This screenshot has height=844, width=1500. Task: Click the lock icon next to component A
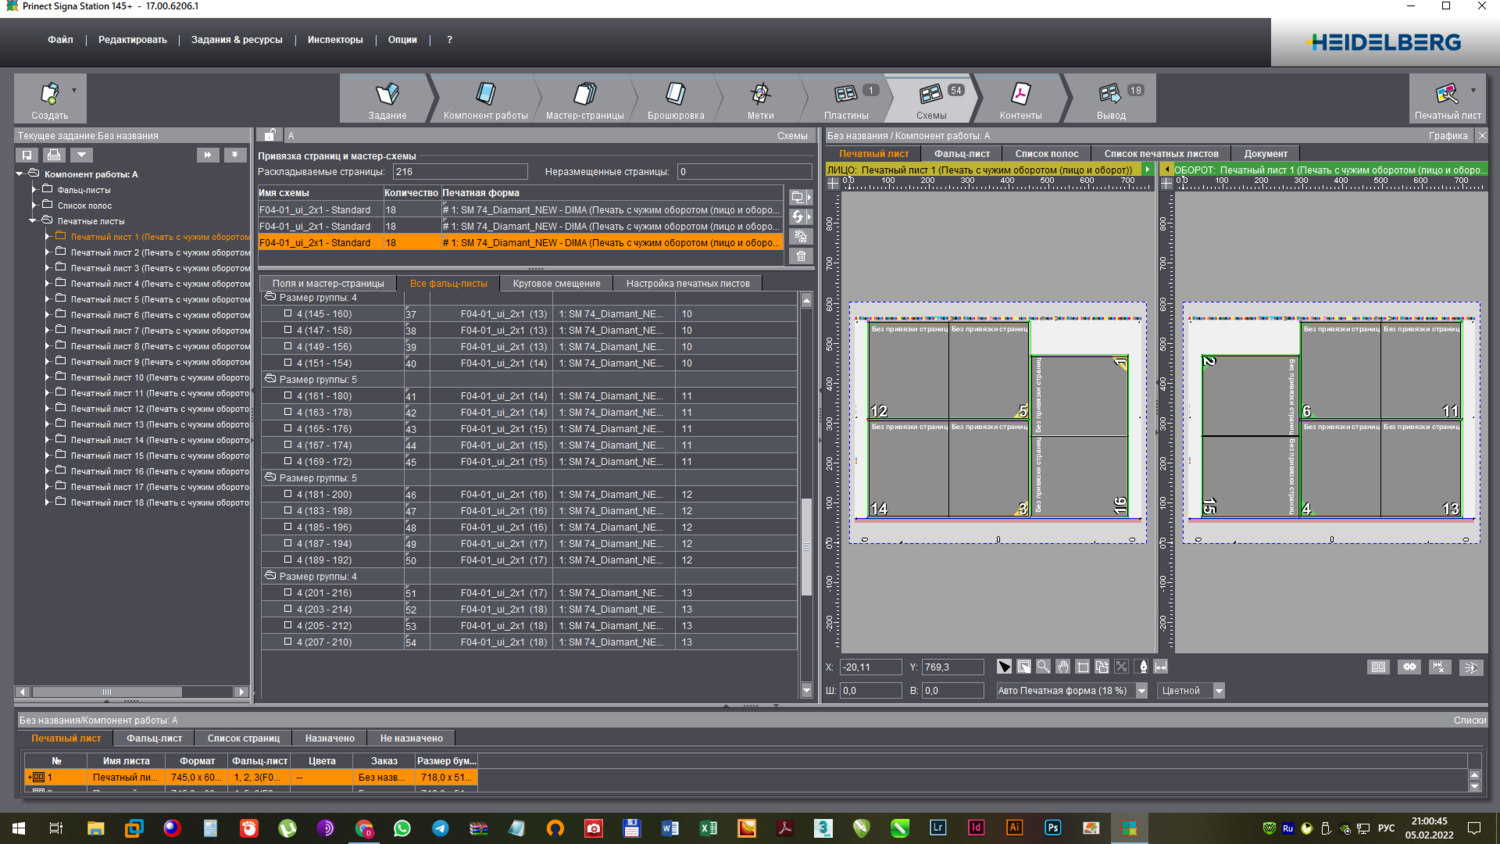click(x=270, y=135)
